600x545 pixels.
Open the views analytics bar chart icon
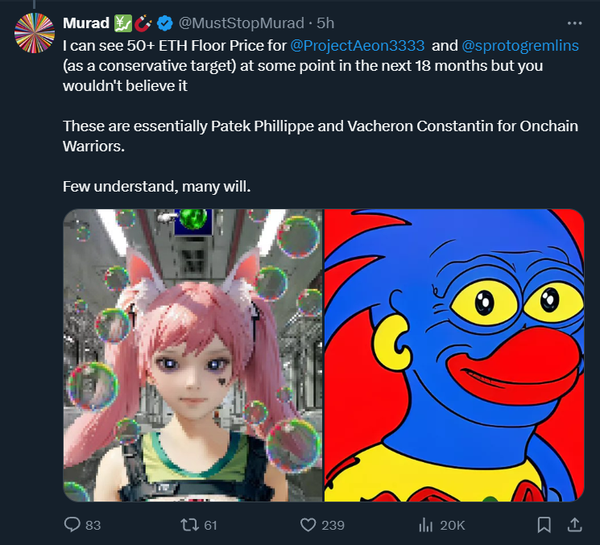click(424, 524)
